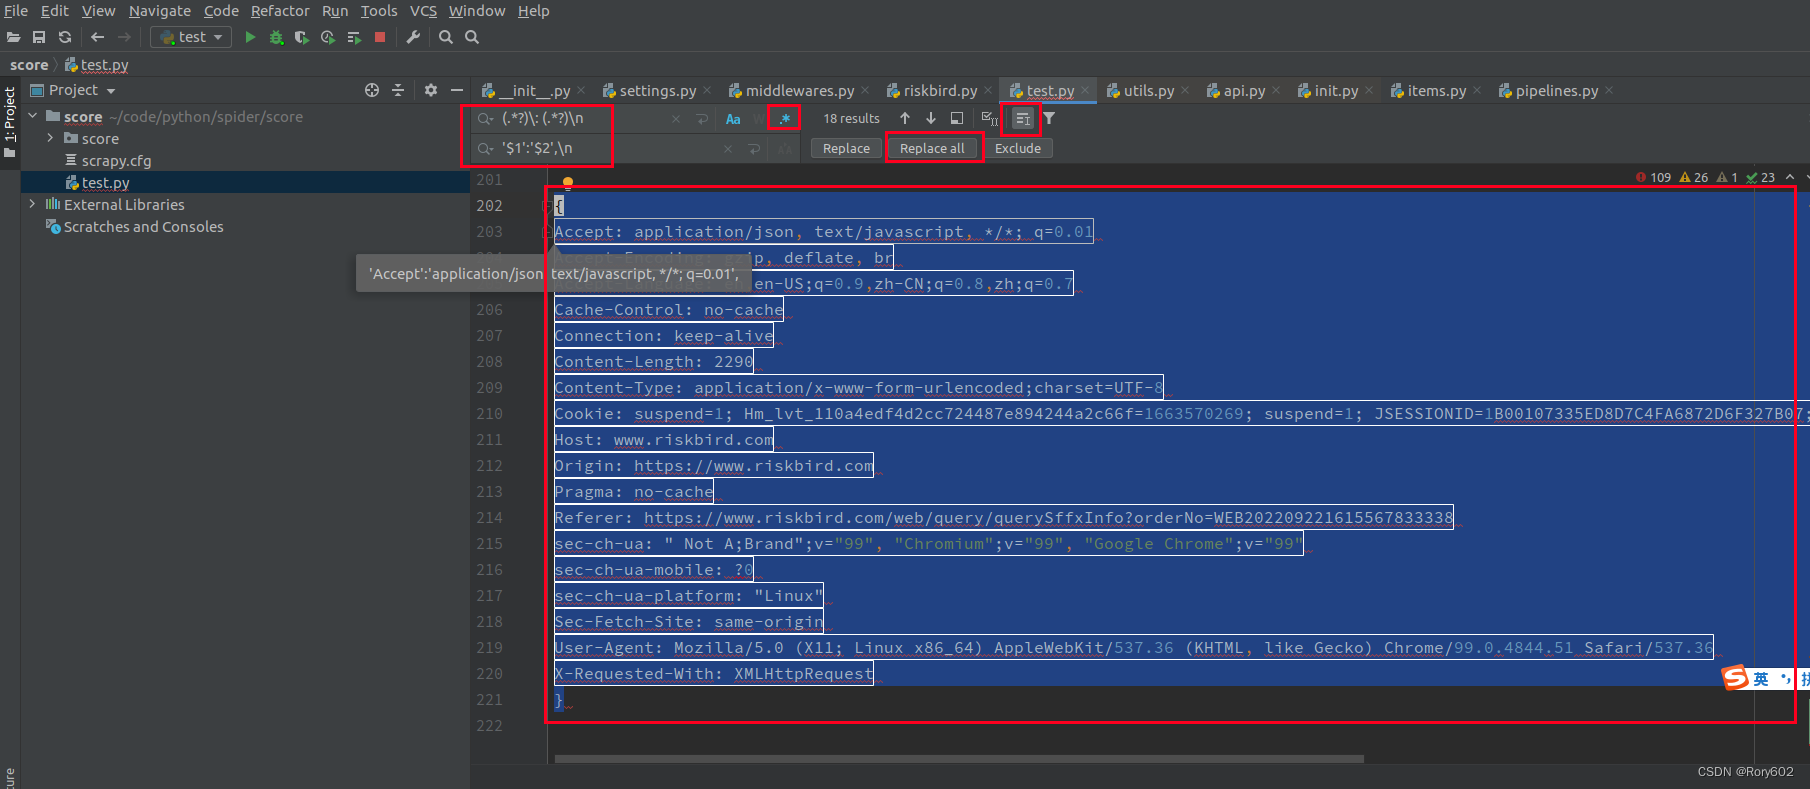The width and height of the screenshot is (1810, 789).
Task: Click the first magnifier search icon
Action: 446,37
